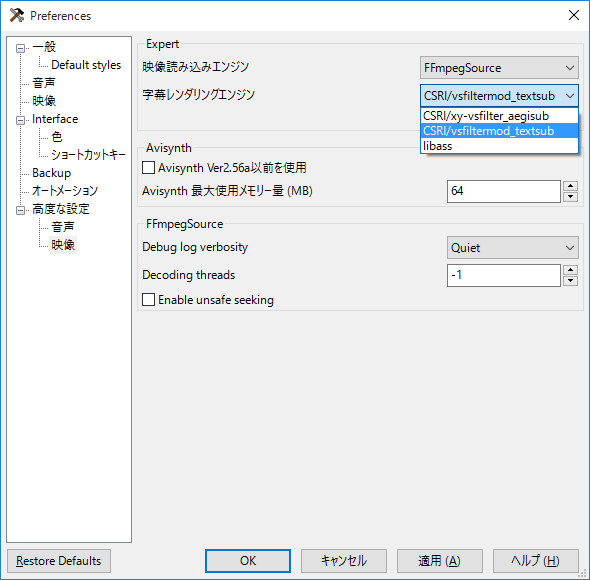Increase Avisynth memory limit with up arrow
Image resolution: width=590 pixels, height=580 pixels.
[570, 186]
